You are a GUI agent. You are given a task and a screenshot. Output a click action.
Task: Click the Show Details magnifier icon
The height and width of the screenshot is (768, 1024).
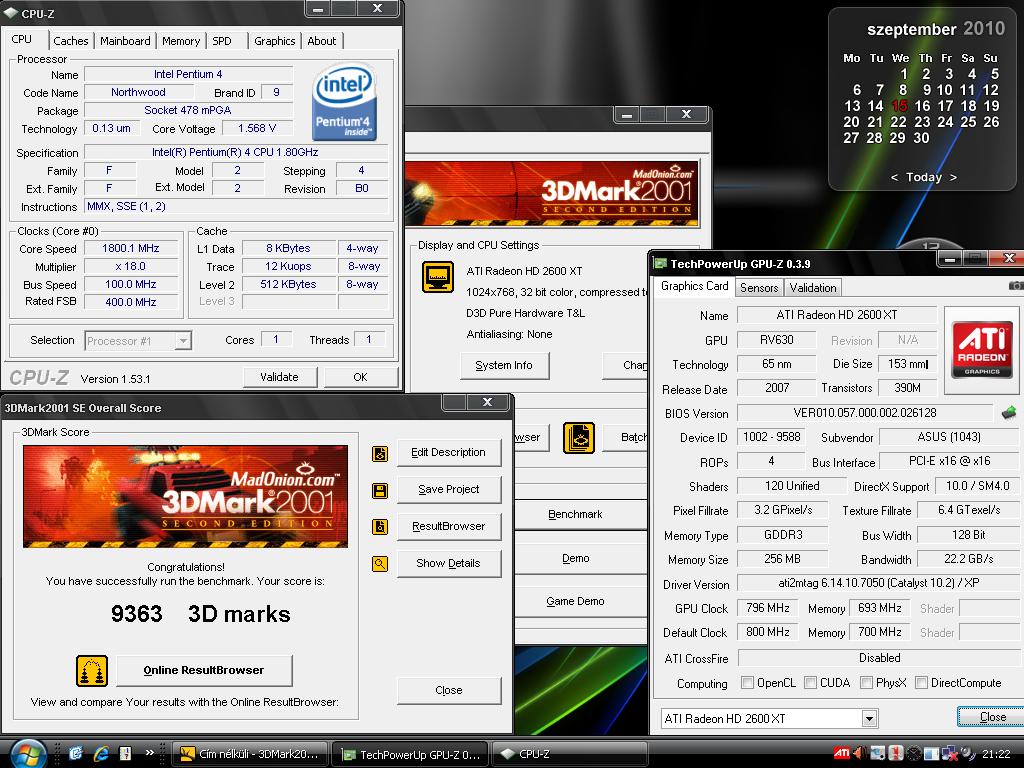pyautogui.click(x=380, y=564)
